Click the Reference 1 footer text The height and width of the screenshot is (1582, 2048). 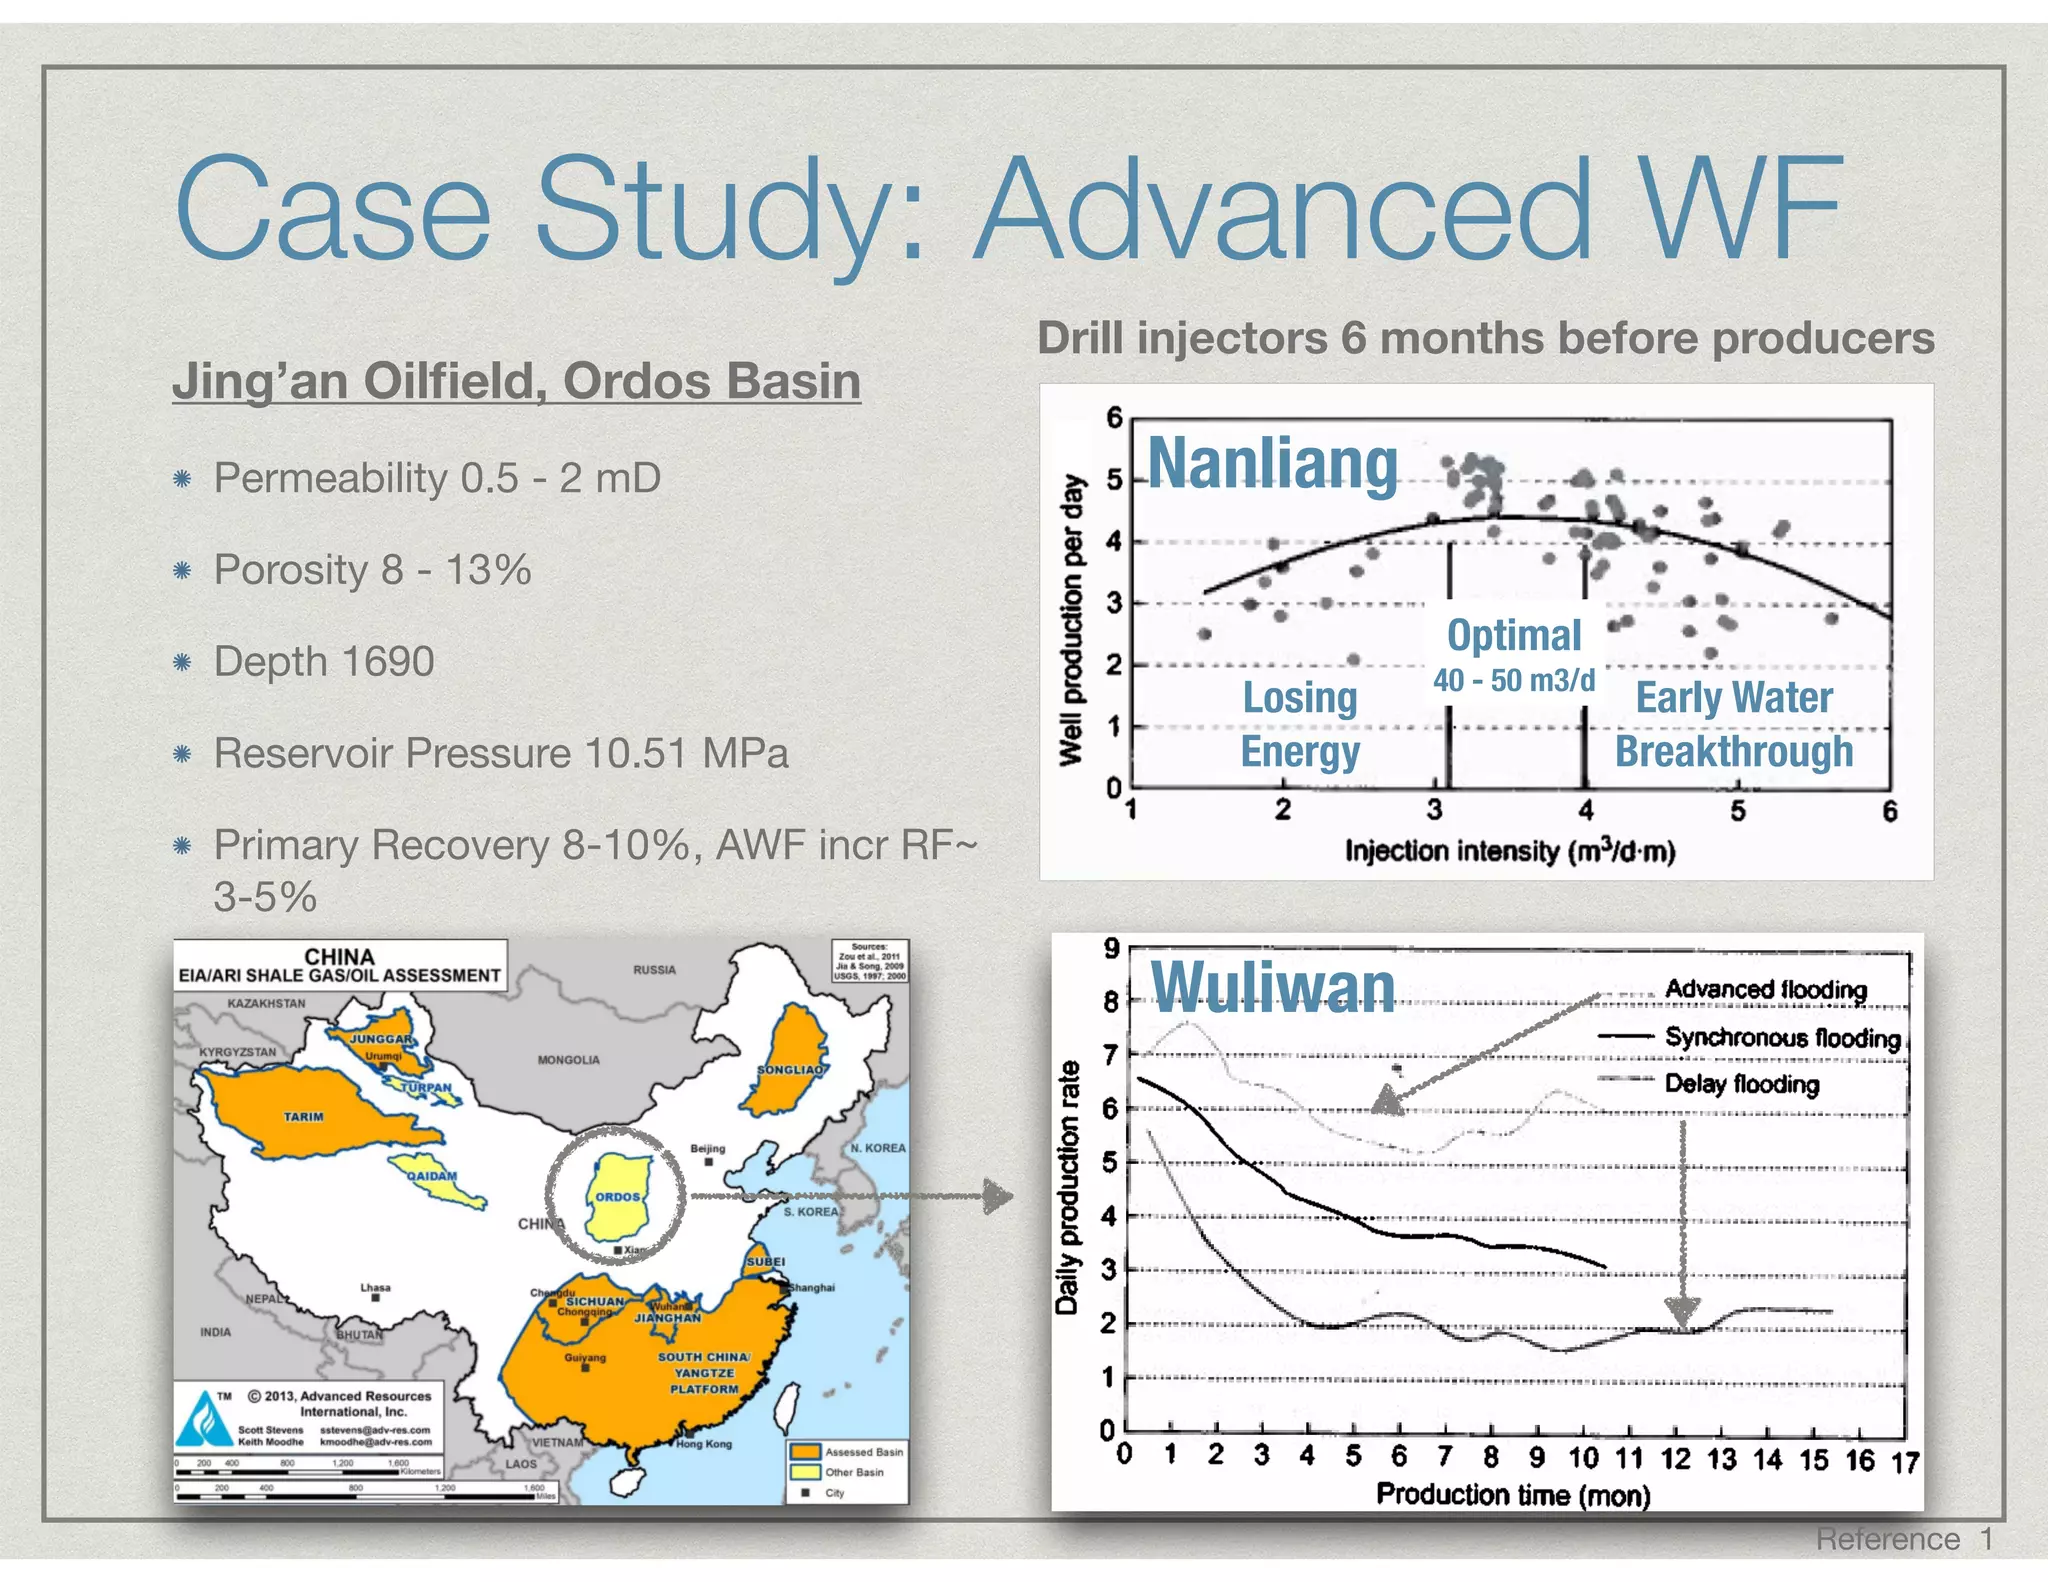[1904, 1539]
